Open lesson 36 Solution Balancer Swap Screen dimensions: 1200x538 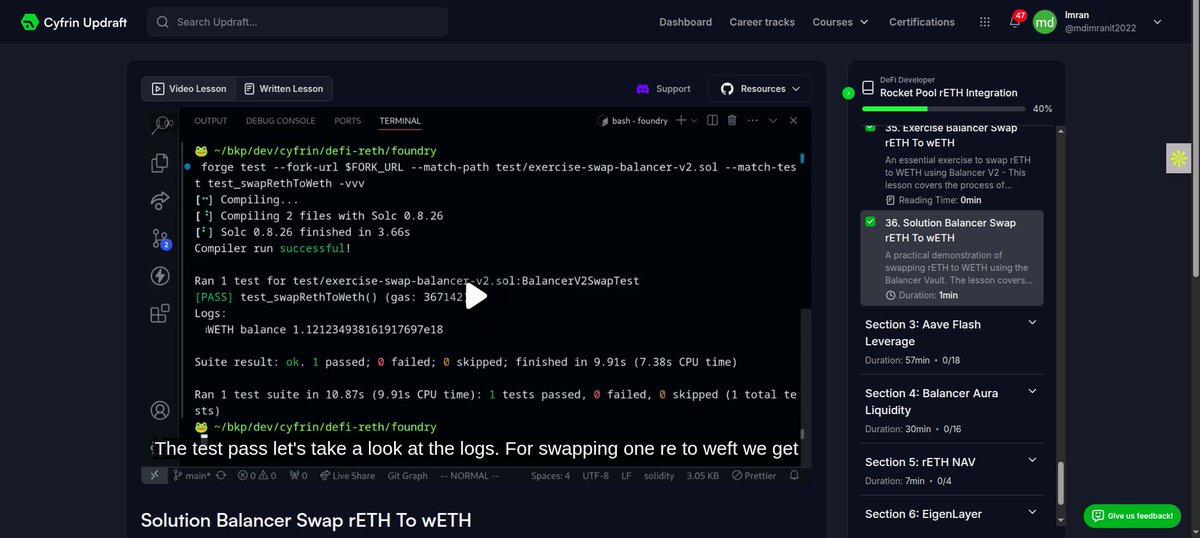953,258
